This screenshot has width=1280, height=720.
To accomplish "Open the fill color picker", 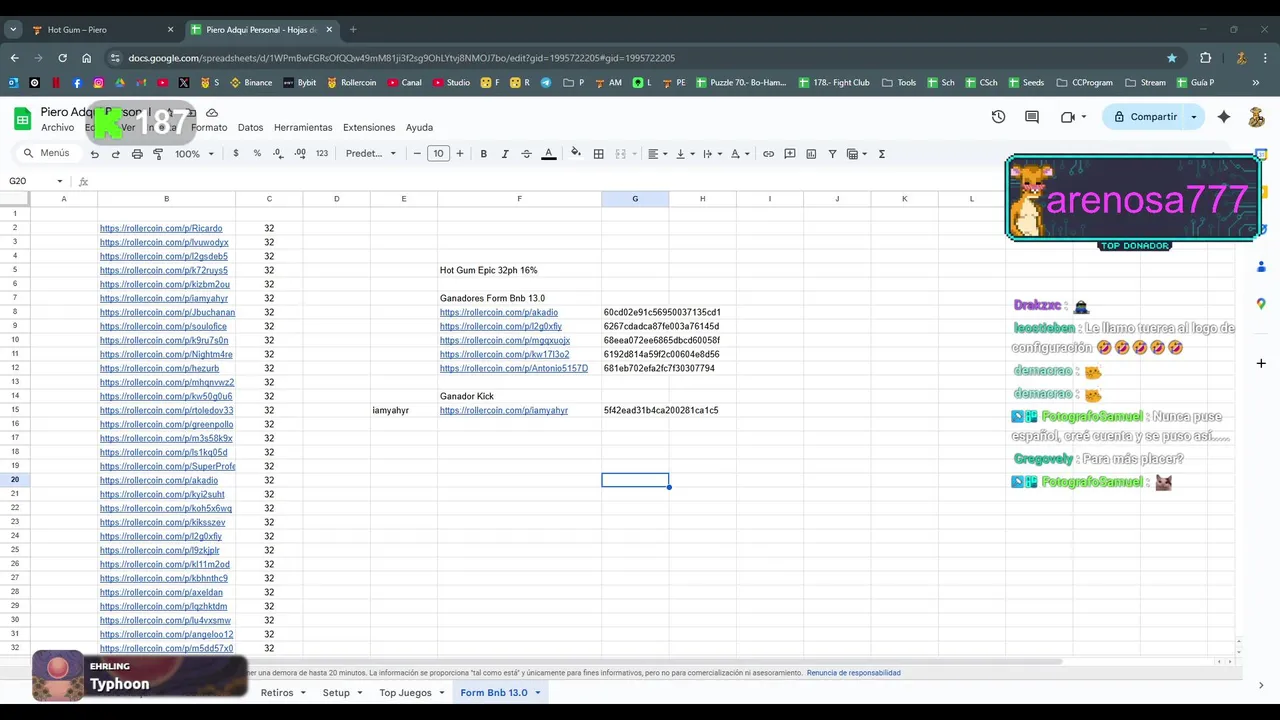I will (575, 154).
